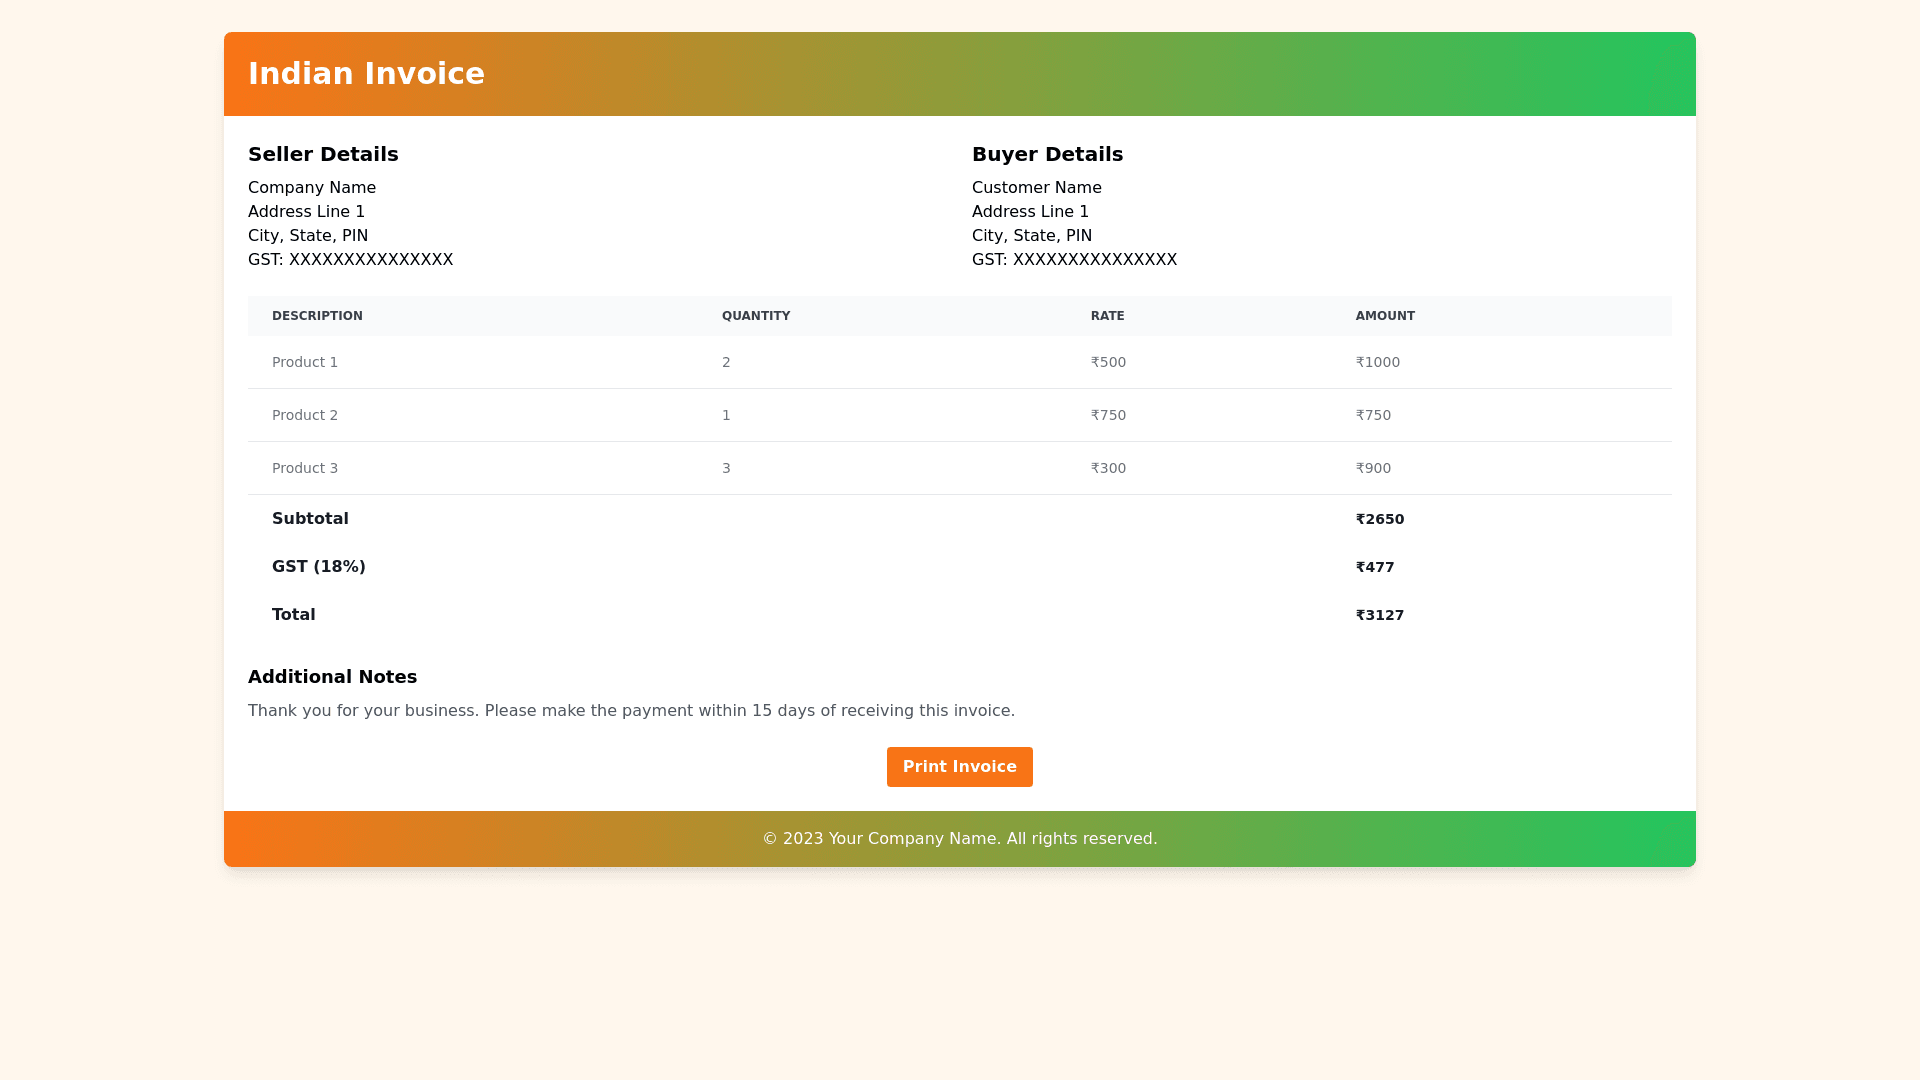
Task: Click the Total amount ₹3127
Action: (1379, 615)
